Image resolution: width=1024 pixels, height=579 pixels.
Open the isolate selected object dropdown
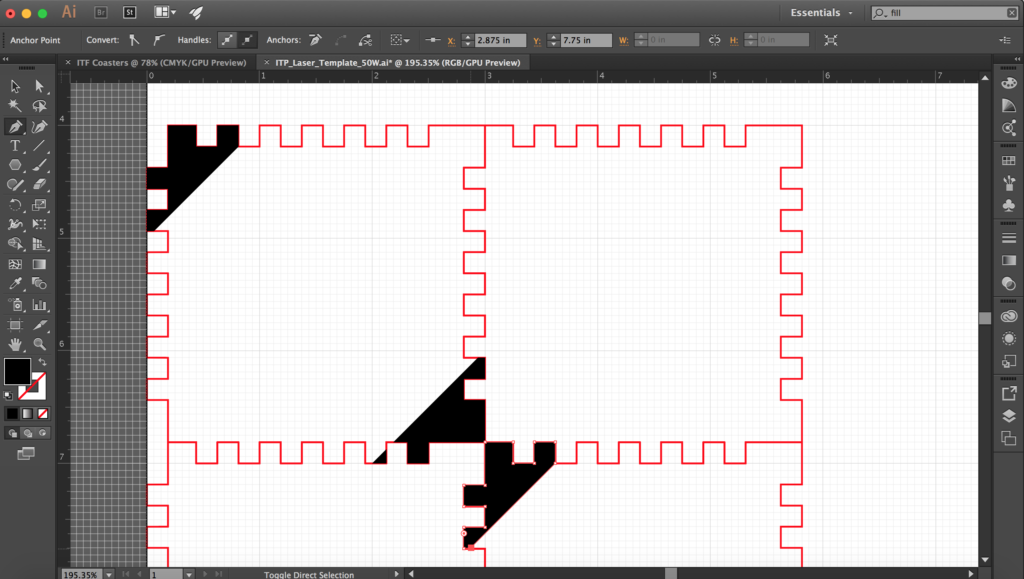click(400, 40)
